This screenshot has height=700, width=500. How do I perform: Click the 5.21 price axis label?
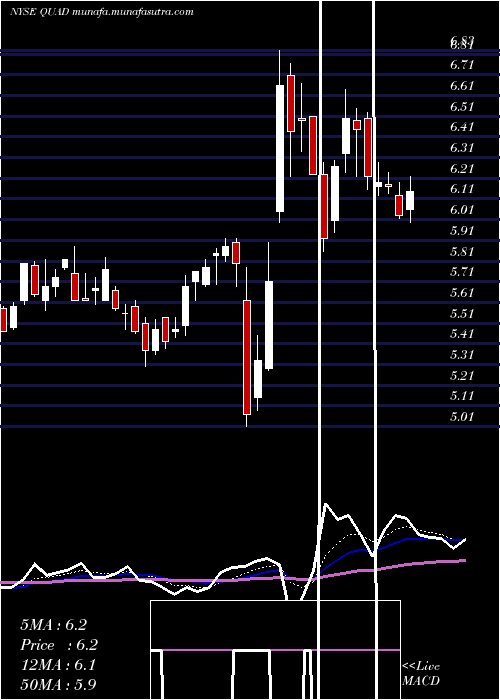(462, 375)
